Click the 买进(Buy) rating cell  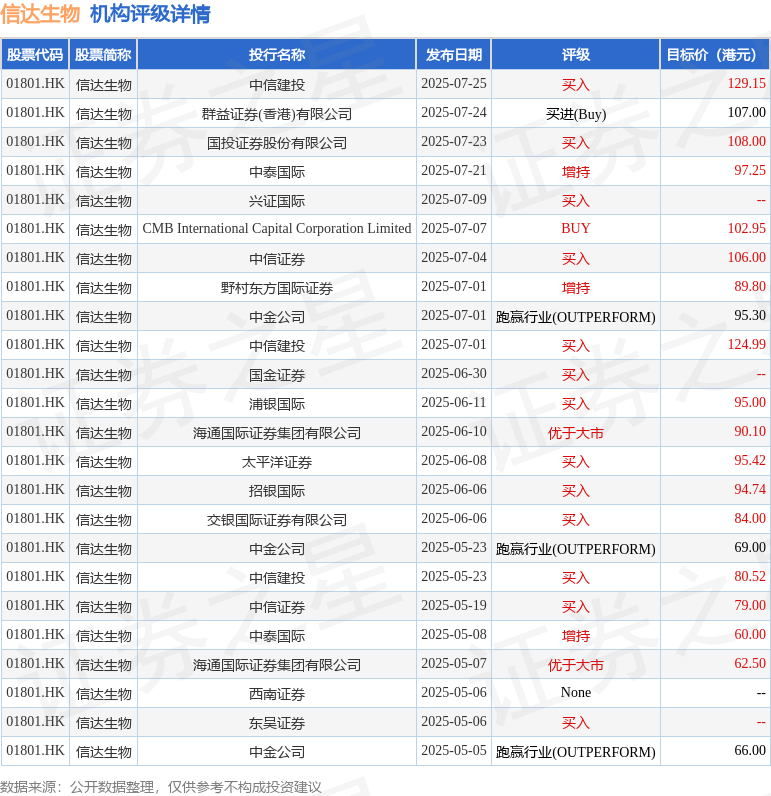[x=576, y=114]
